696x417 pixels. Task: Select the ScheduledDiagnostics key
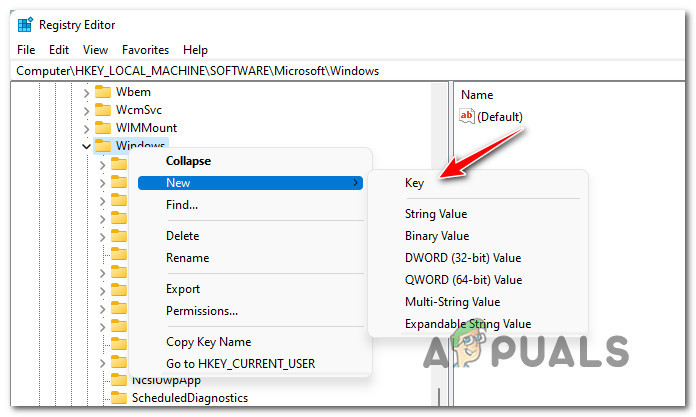(x=190, y=398)
